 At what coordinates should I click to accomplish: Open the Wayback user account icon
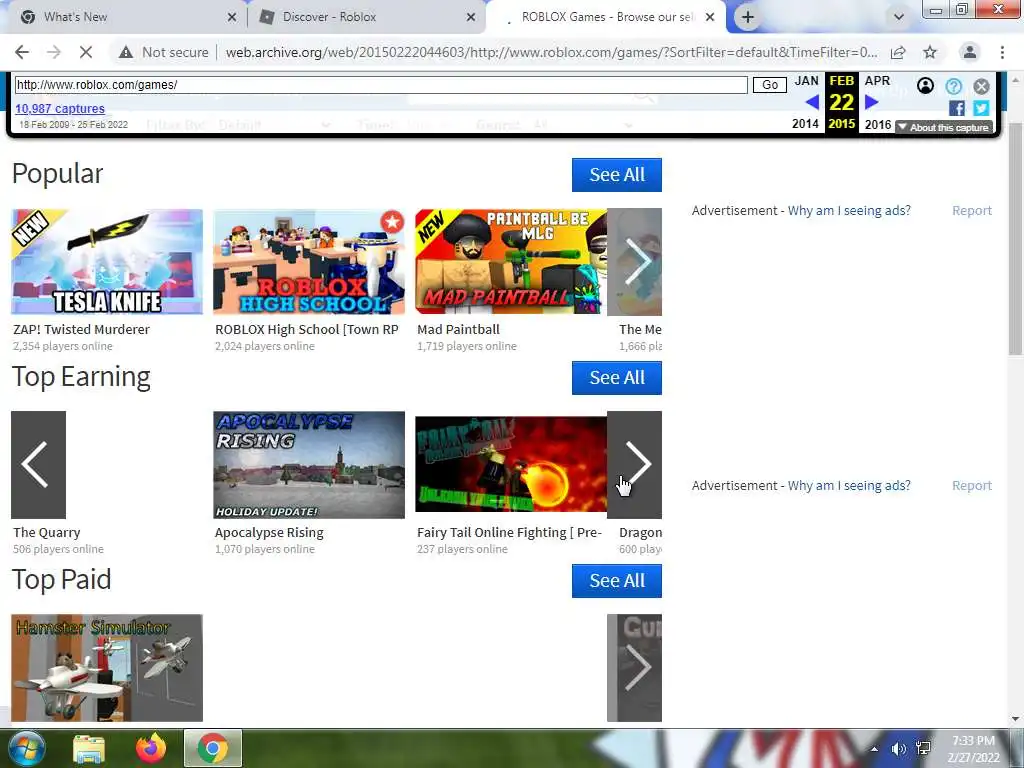(x=925, y=86)
